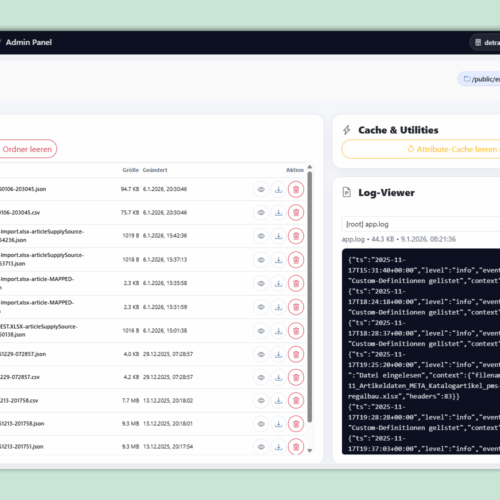Sort by the Größe column header
The width and height of the screenshot is (500, 500).
click(x=130, y=170)
